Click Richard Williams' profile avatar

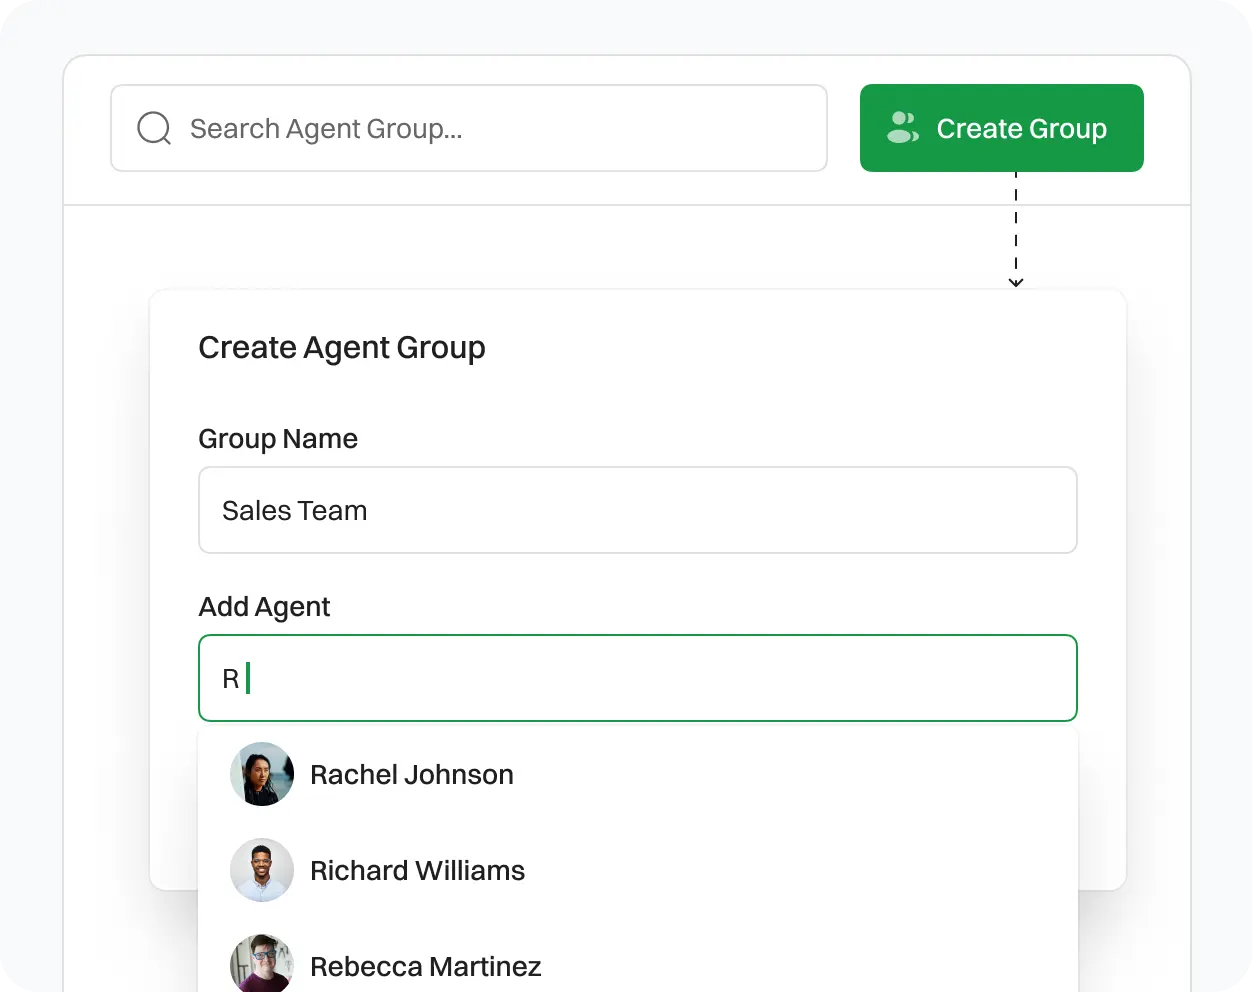(x=261, y=870)
